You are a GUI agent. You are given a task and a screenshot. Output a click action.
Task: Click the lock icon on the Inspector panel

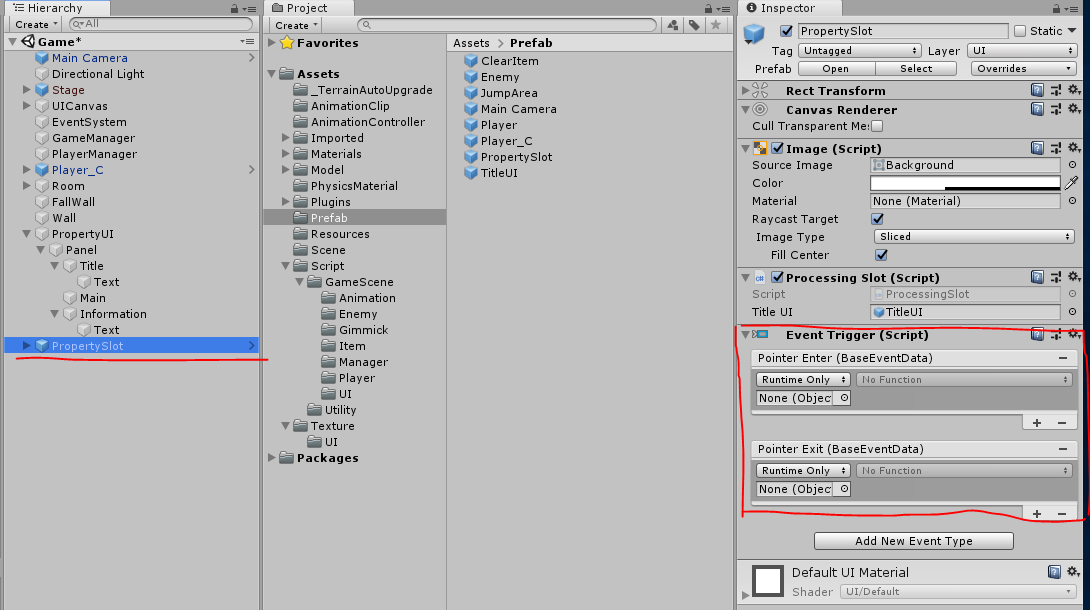[x=1057, y=8]
